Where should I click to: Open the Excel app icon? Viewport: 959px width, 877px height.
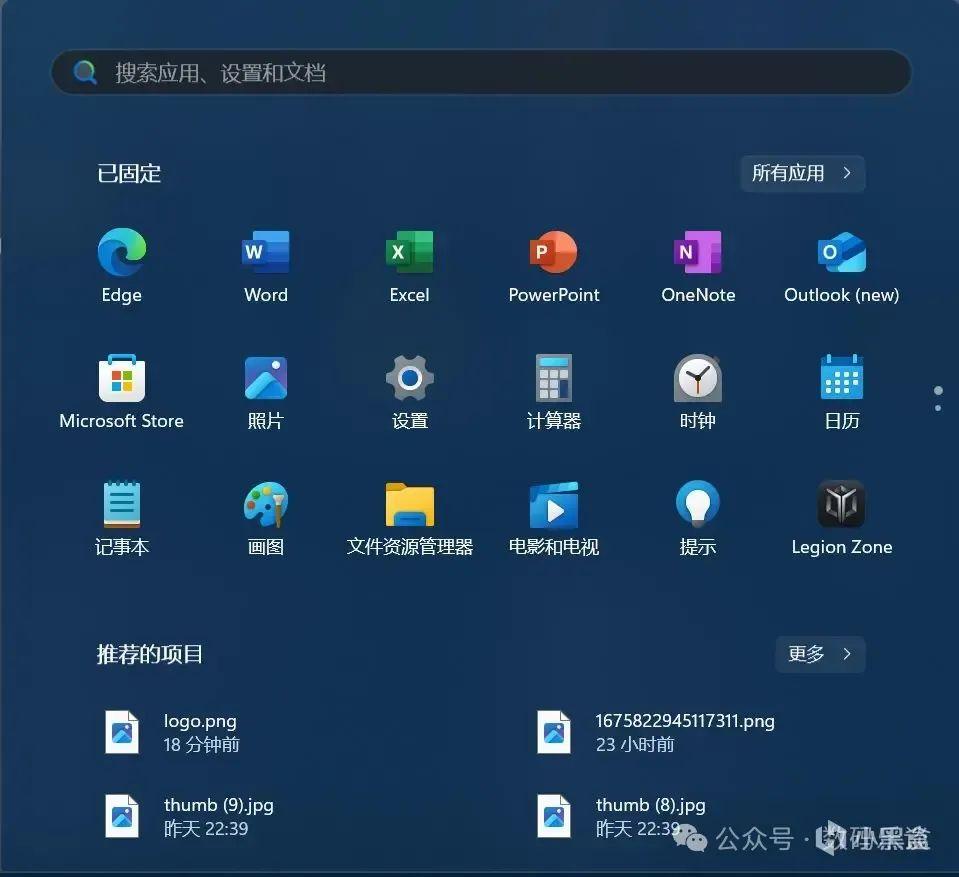click(x=409, y=252)
